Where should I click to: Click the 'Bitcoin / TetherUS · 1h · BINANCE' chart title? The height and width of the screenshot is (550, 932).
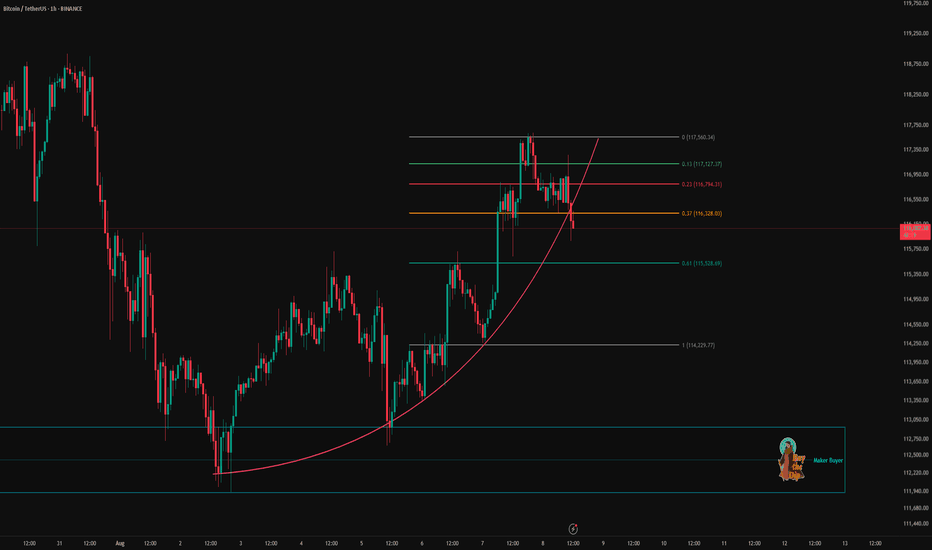coord(42,9)
